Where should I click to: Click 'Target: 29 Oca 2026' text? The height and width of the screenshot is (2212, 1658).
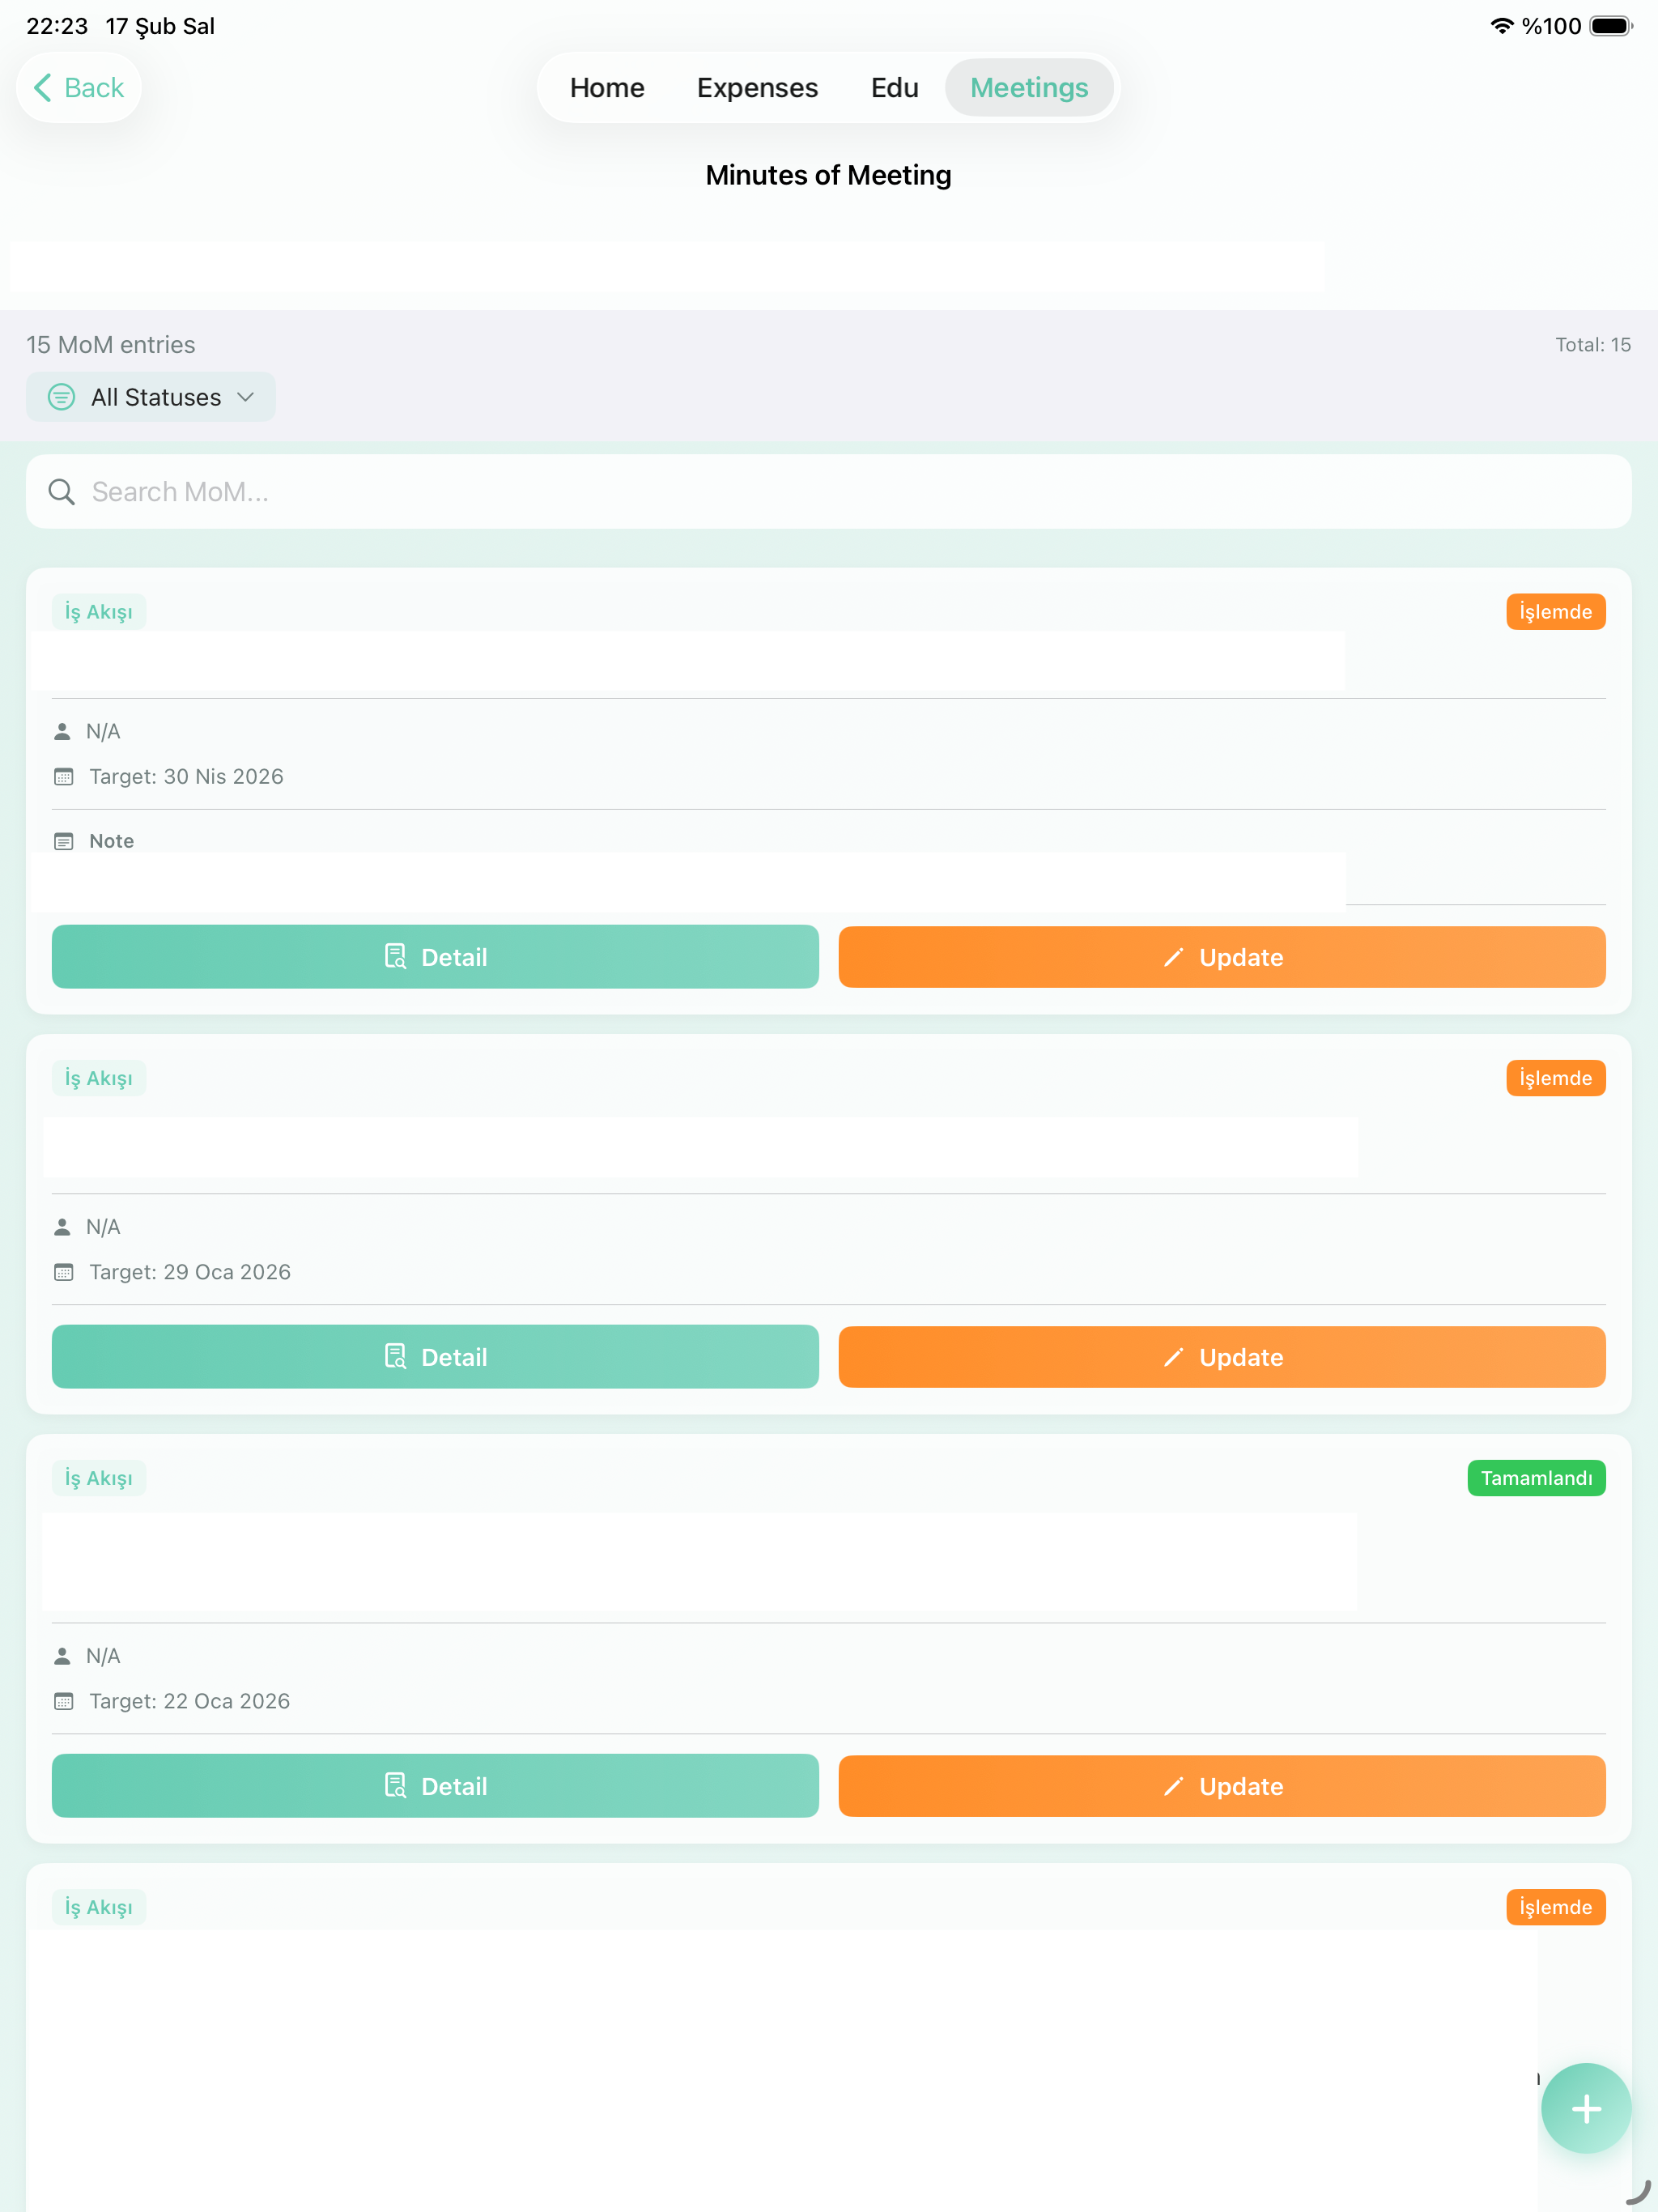click(x=190, y=1272)
